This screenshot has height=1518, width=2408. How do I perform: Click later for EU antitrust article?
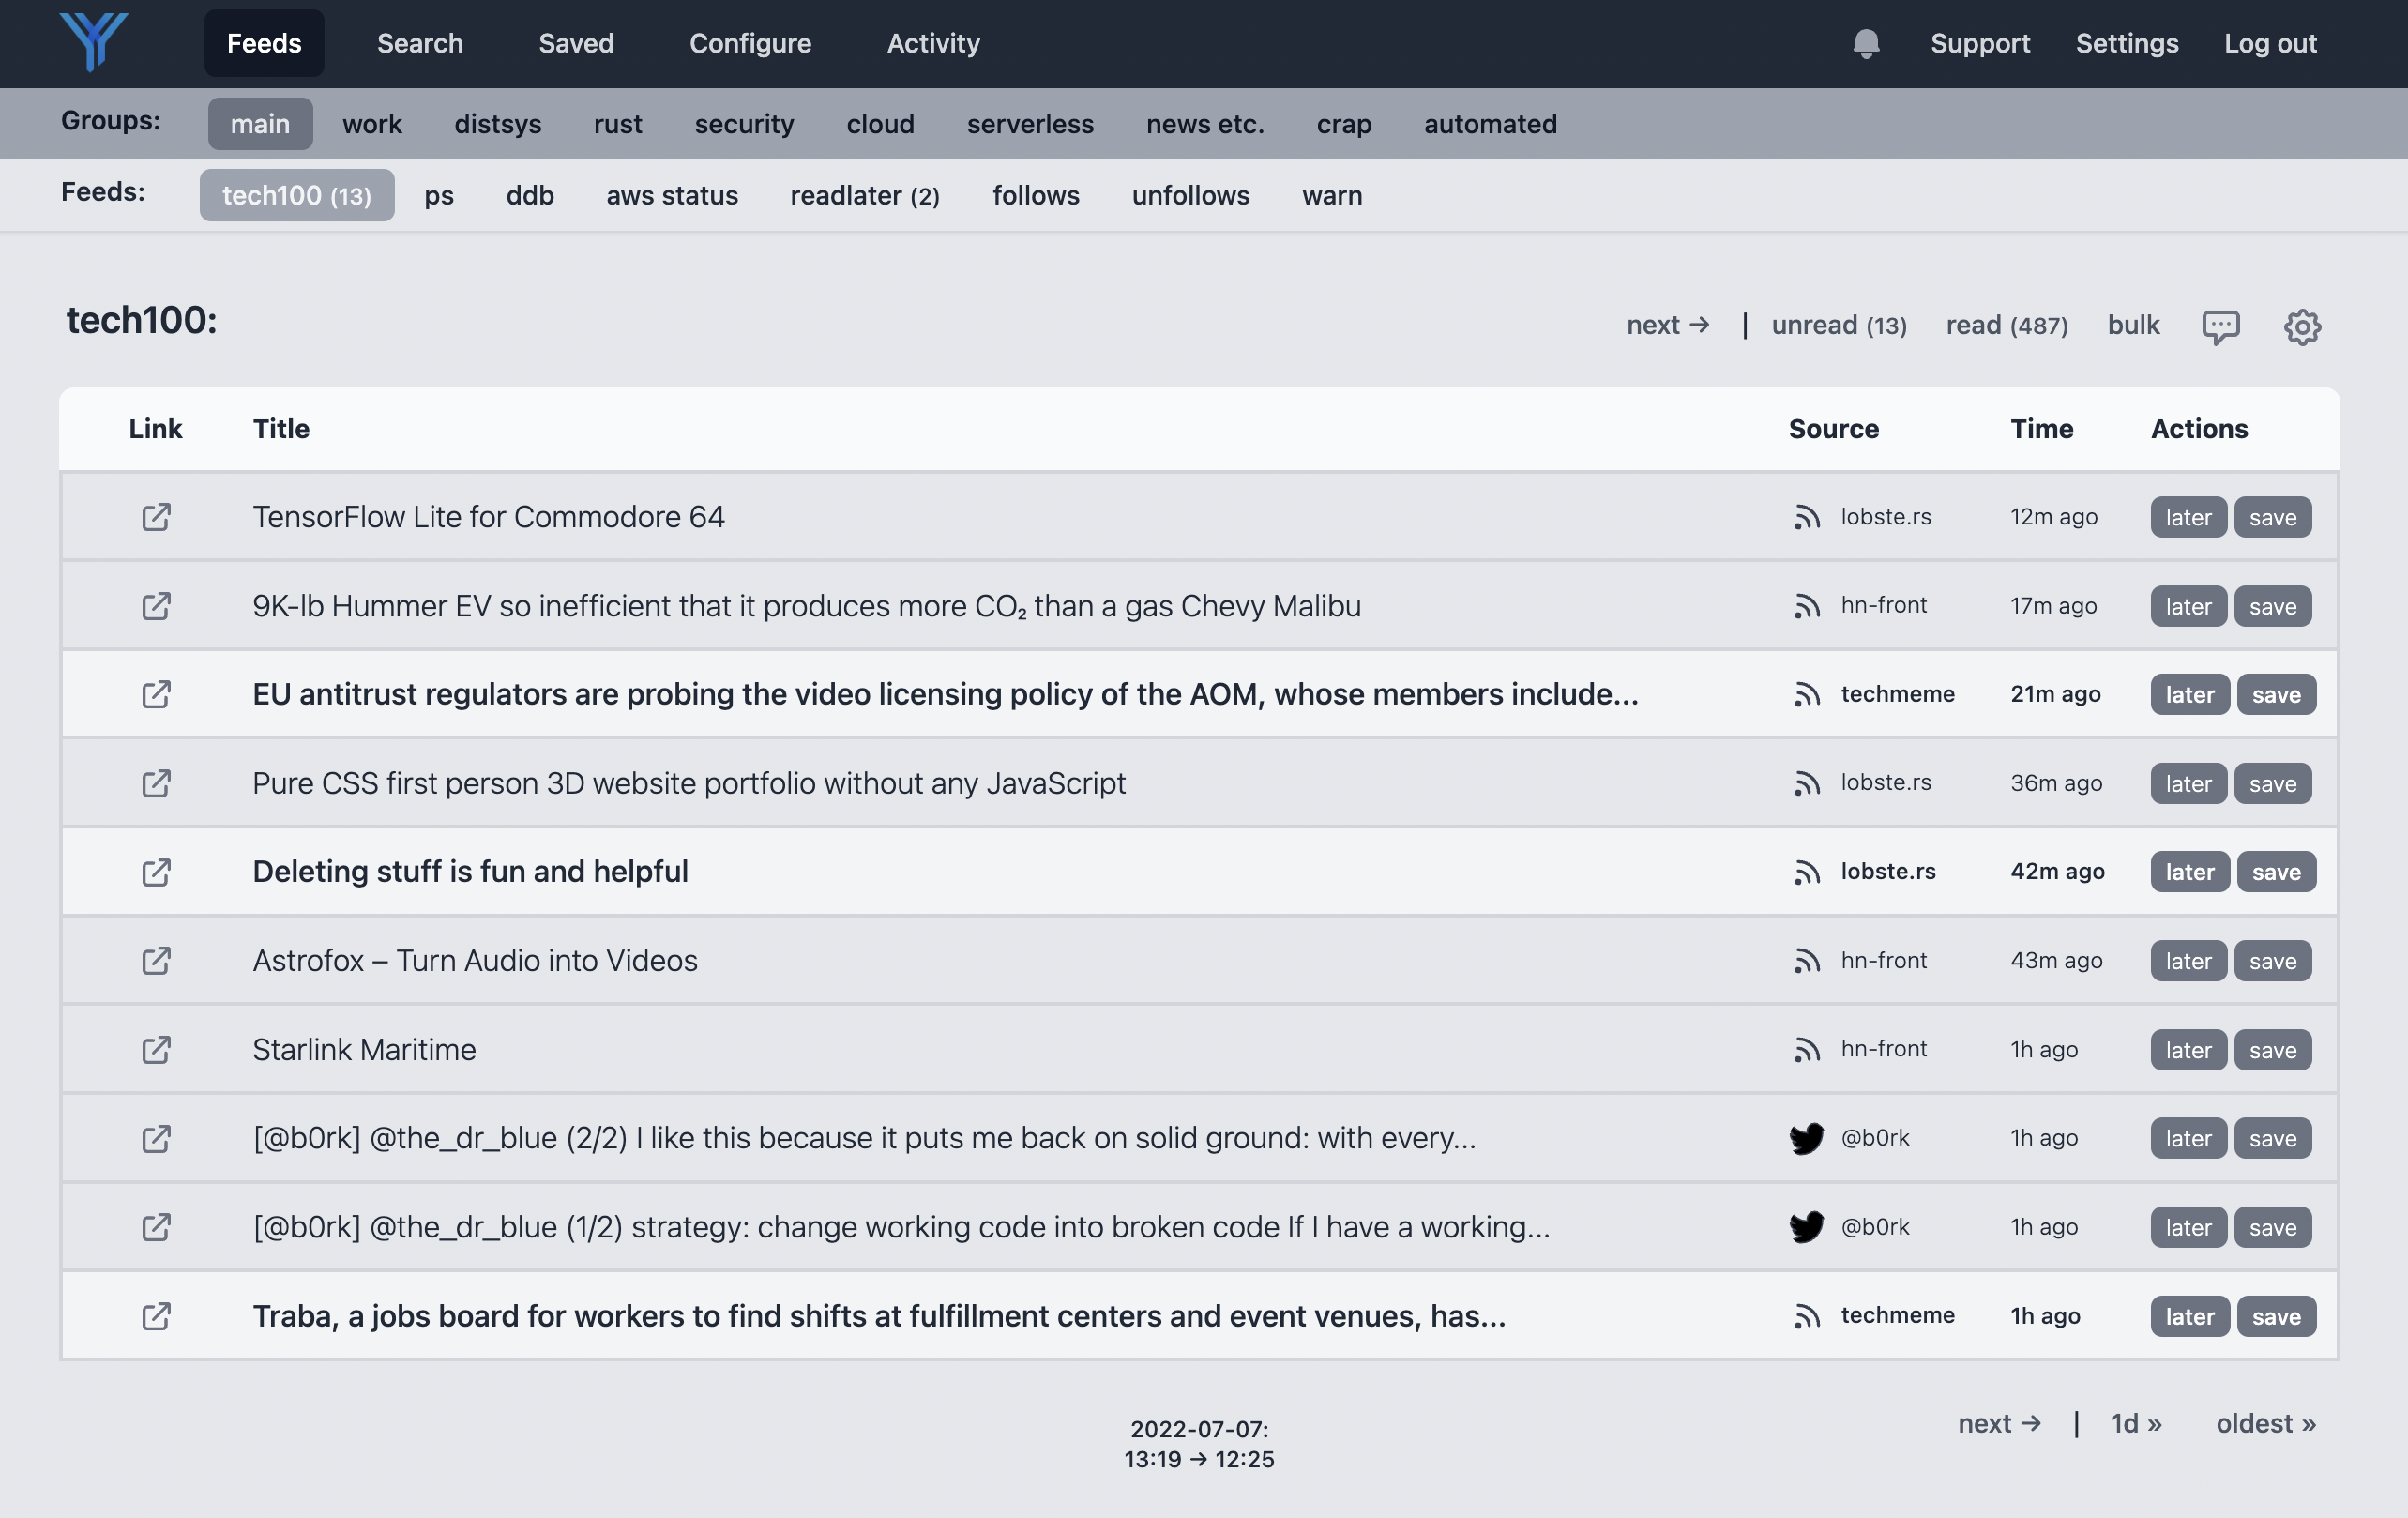(2190, 694)
